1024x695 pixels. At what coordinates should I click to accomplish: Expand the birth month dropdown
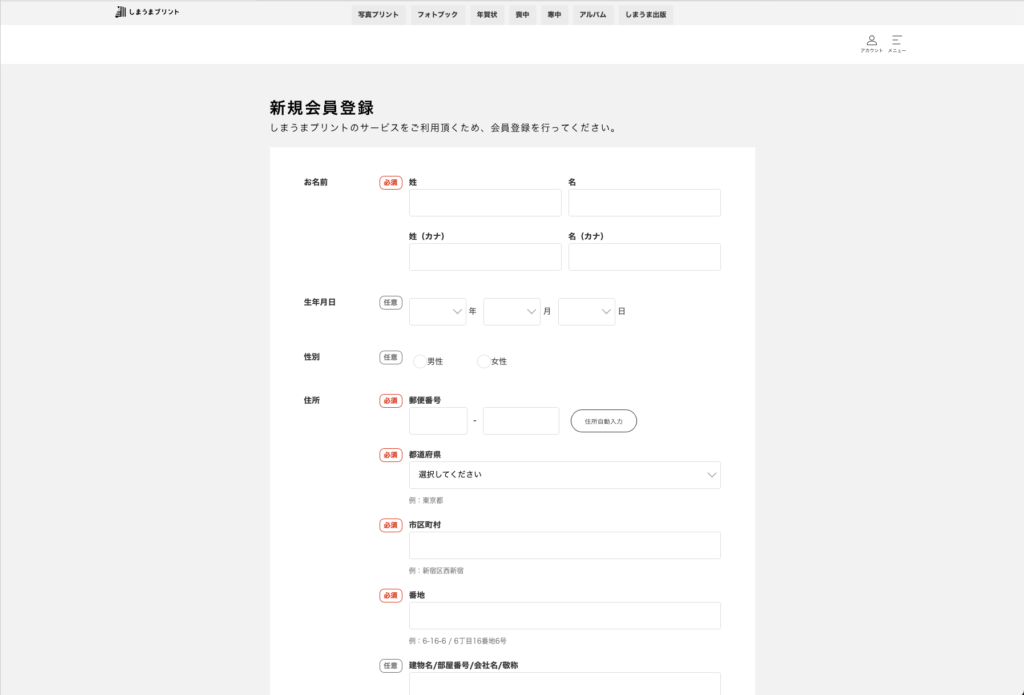pyautogui.click(x=511, y=312)
